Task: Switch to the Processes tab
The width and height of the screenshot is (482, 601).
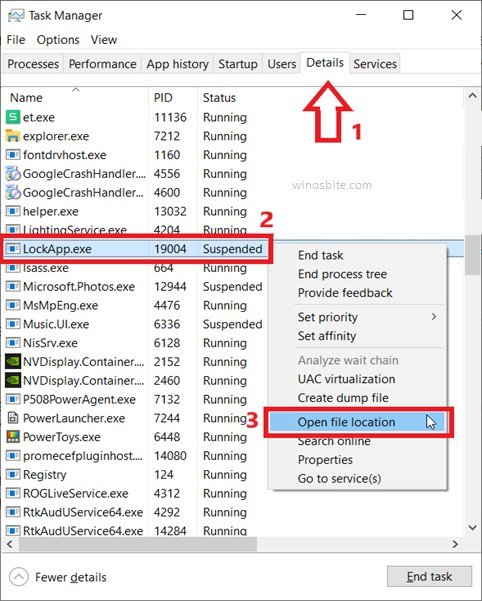Action: (33, 64)
